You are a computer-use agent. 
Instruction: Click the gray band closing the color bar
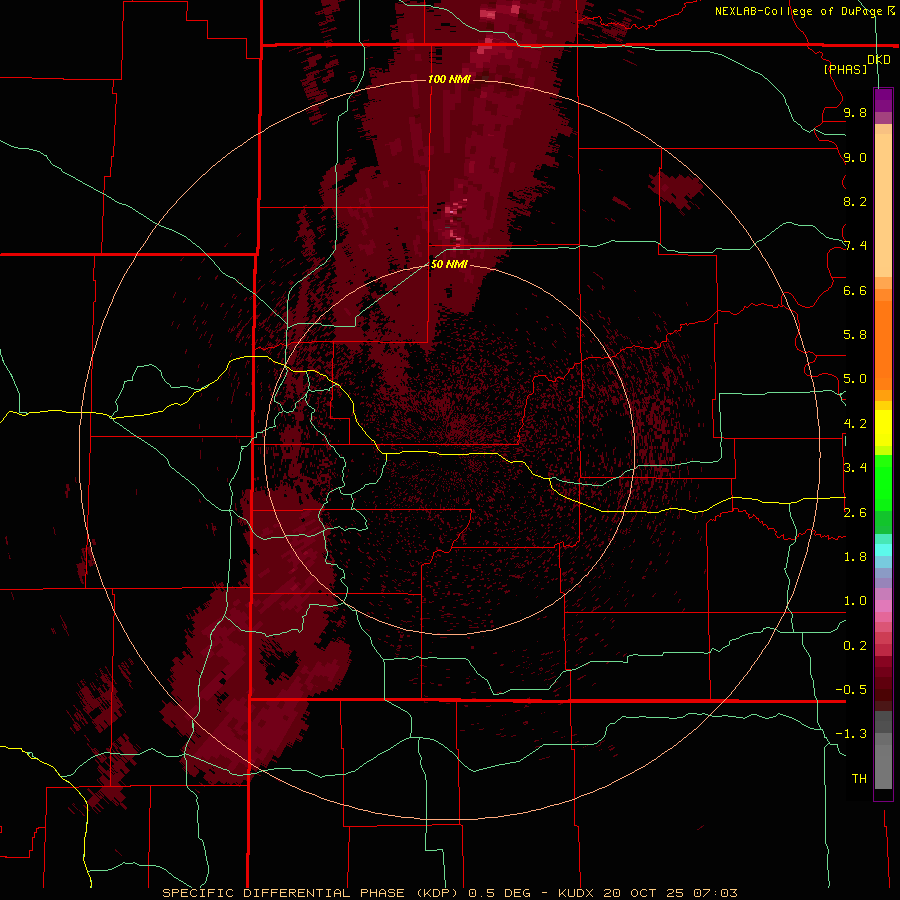click(883, 767)
